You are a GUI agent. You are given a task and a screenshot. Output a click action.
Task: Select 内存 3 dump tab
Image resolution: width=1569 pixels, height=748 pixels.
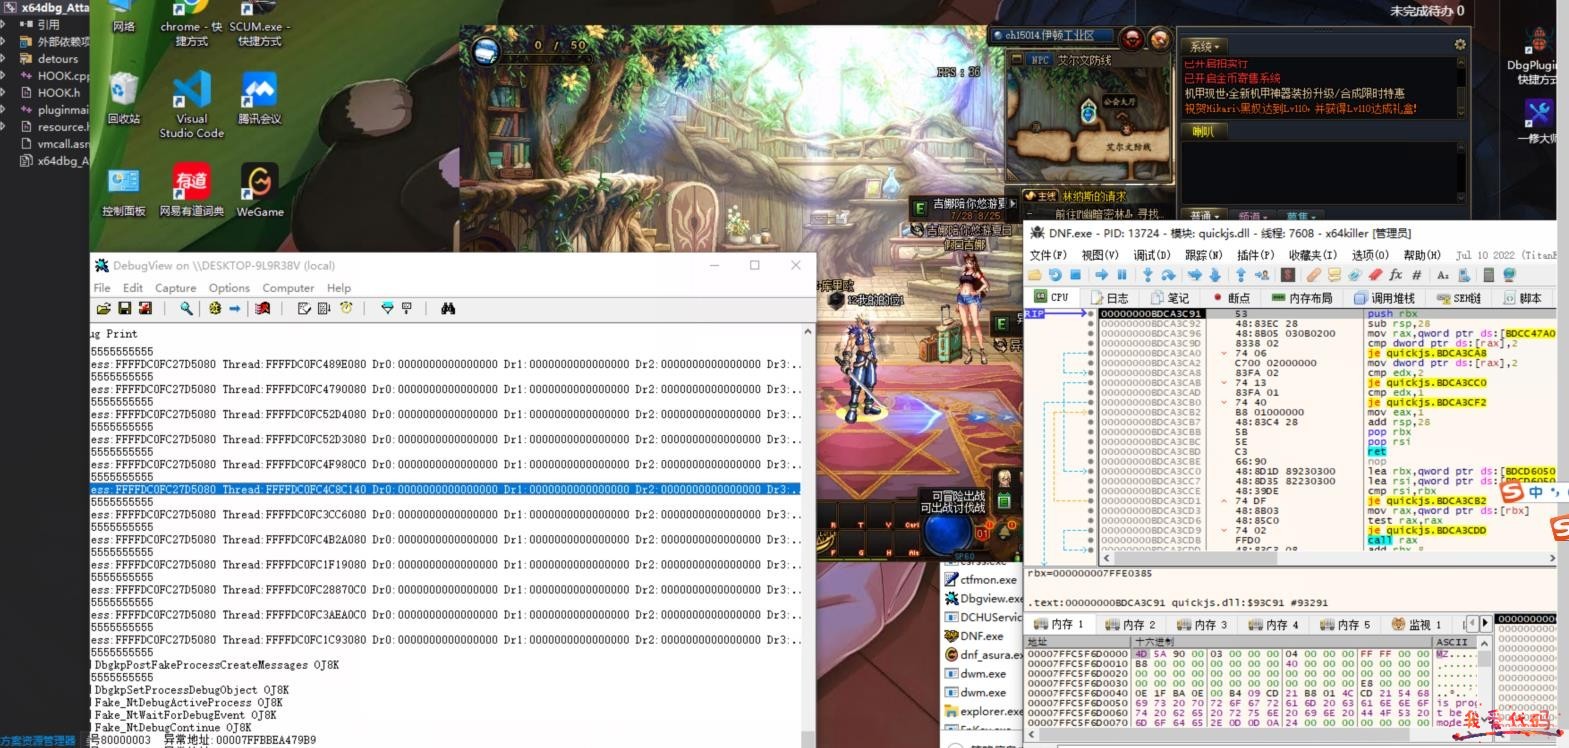coord(1201,624)
